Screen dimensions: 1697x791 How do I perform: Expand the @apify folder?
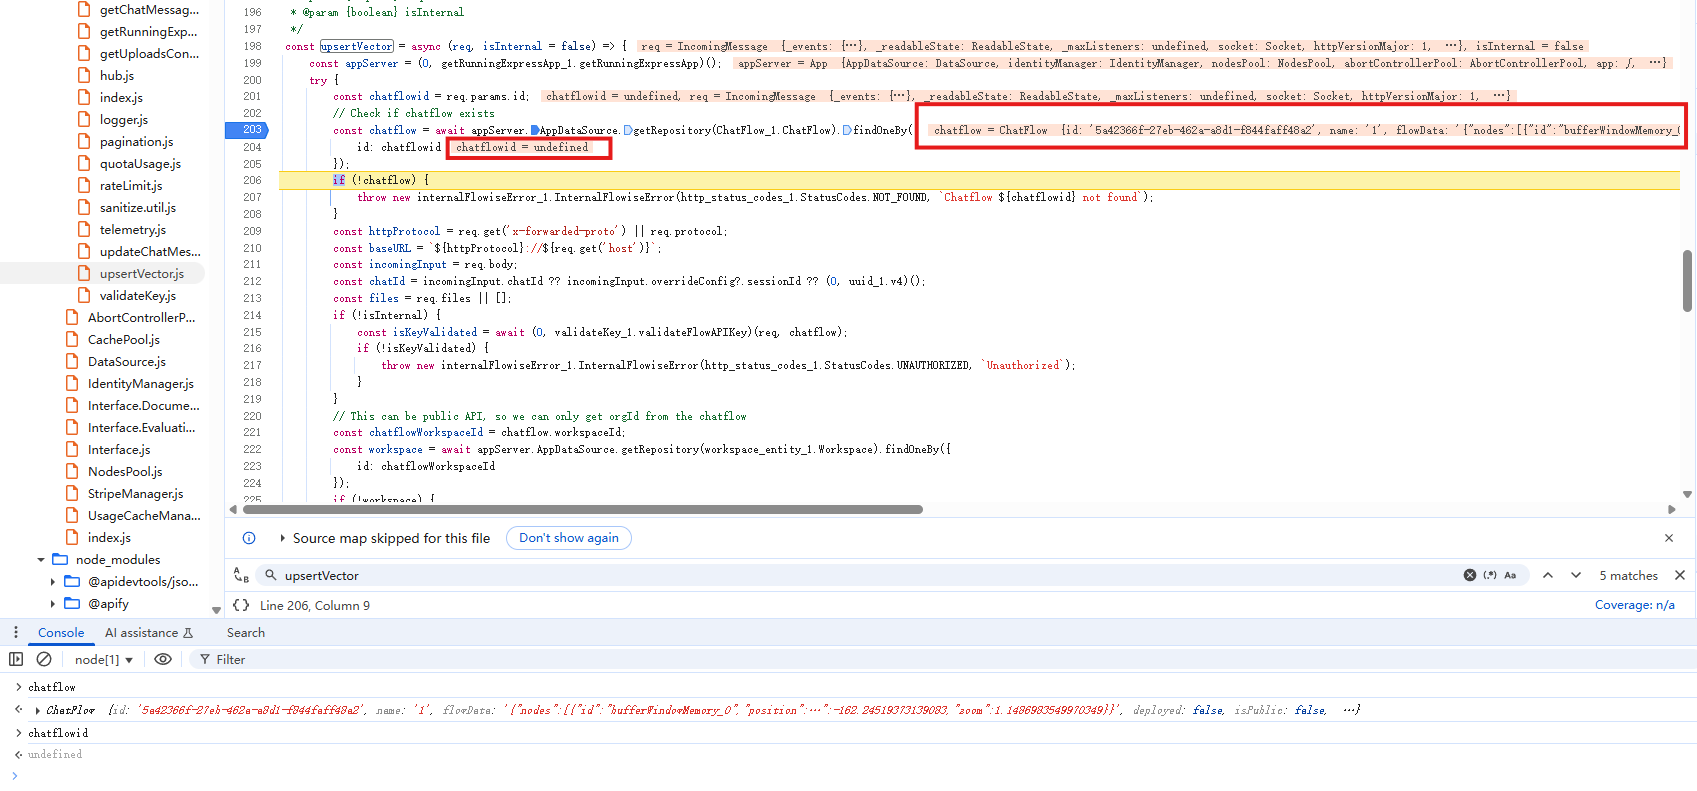point(53,604)
